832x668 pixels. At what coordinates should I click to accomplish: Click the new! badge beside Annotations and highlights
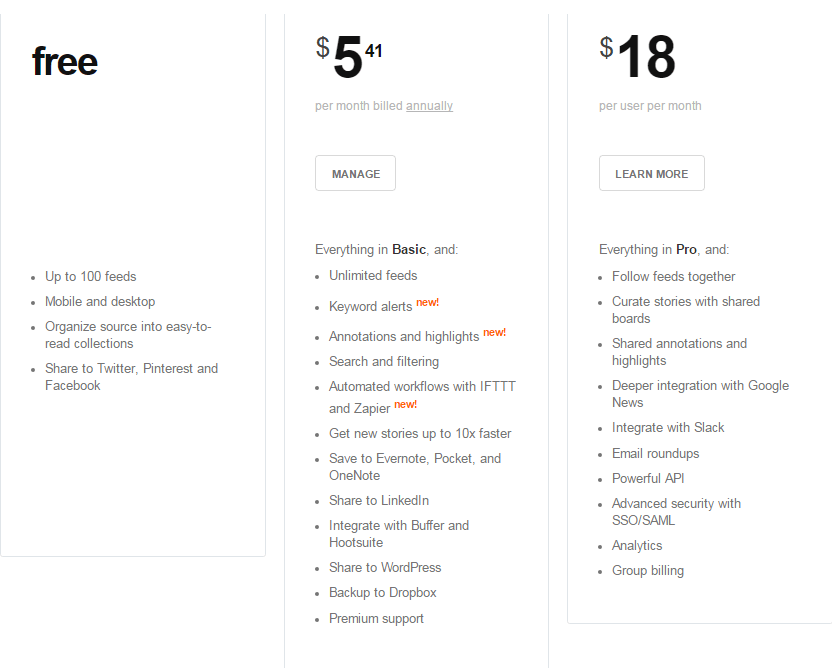tap(494, 331)
